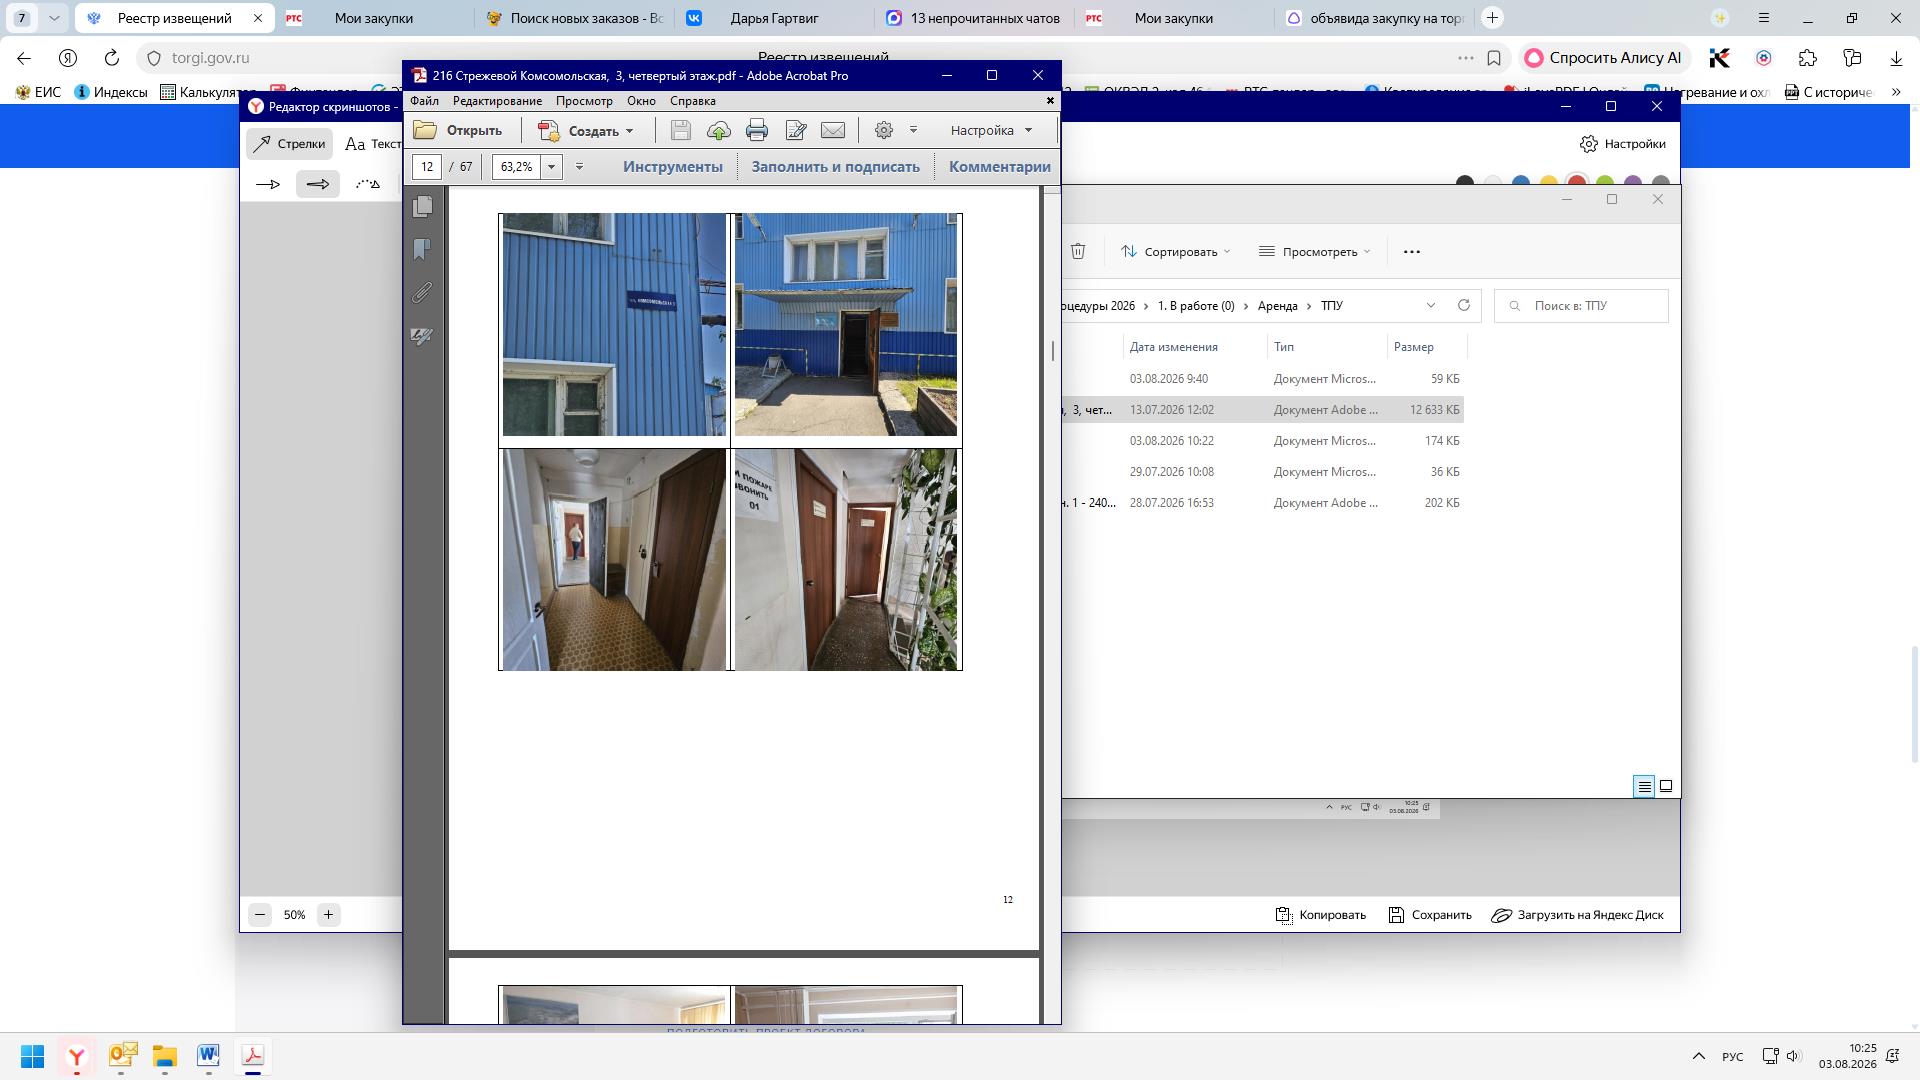Open the Справка menu in Acrobat

[x=692, y=101]
